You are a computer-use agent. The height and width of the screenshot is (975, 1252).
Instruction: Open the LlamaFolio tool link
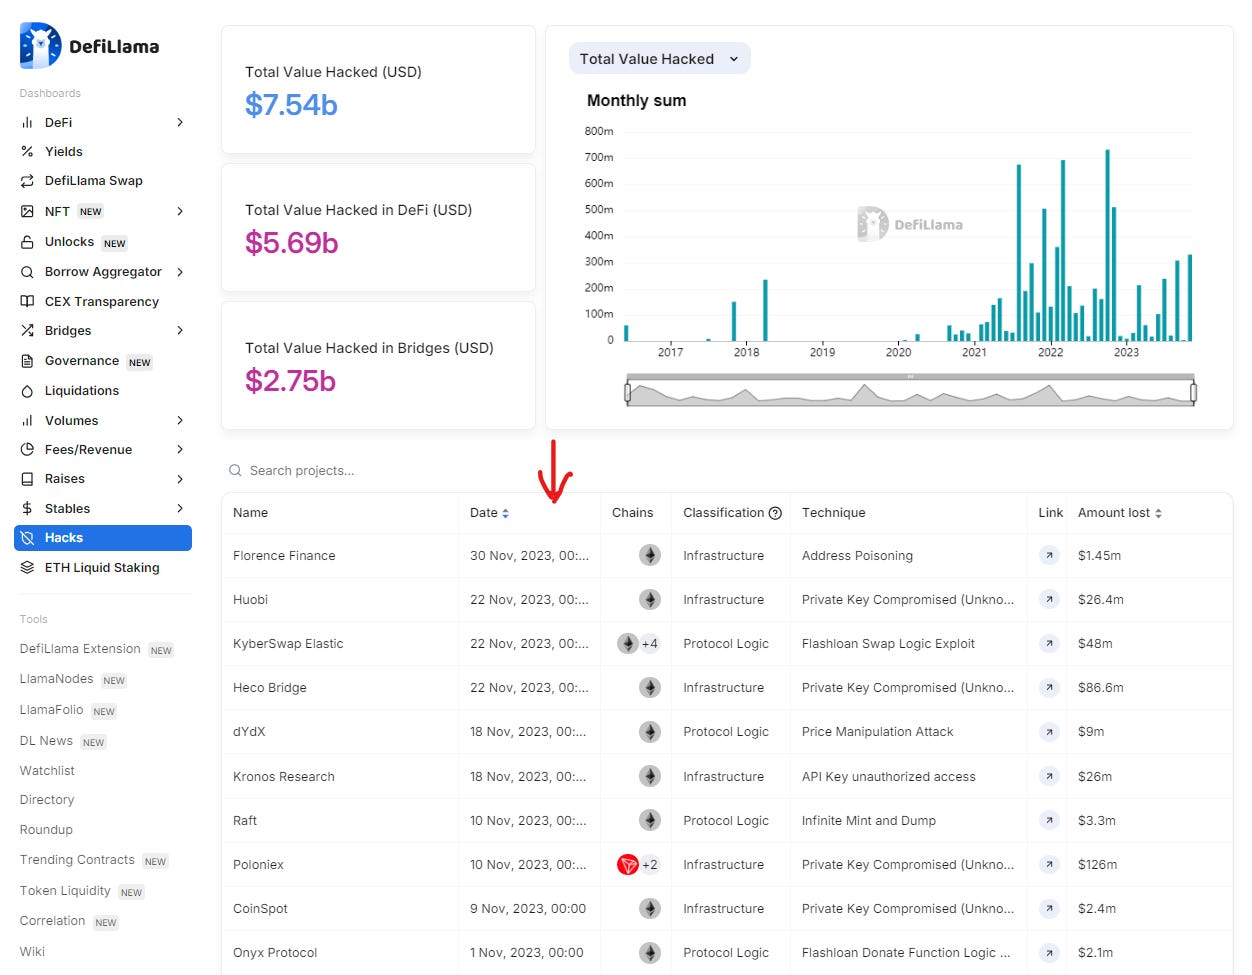point(51,710)
